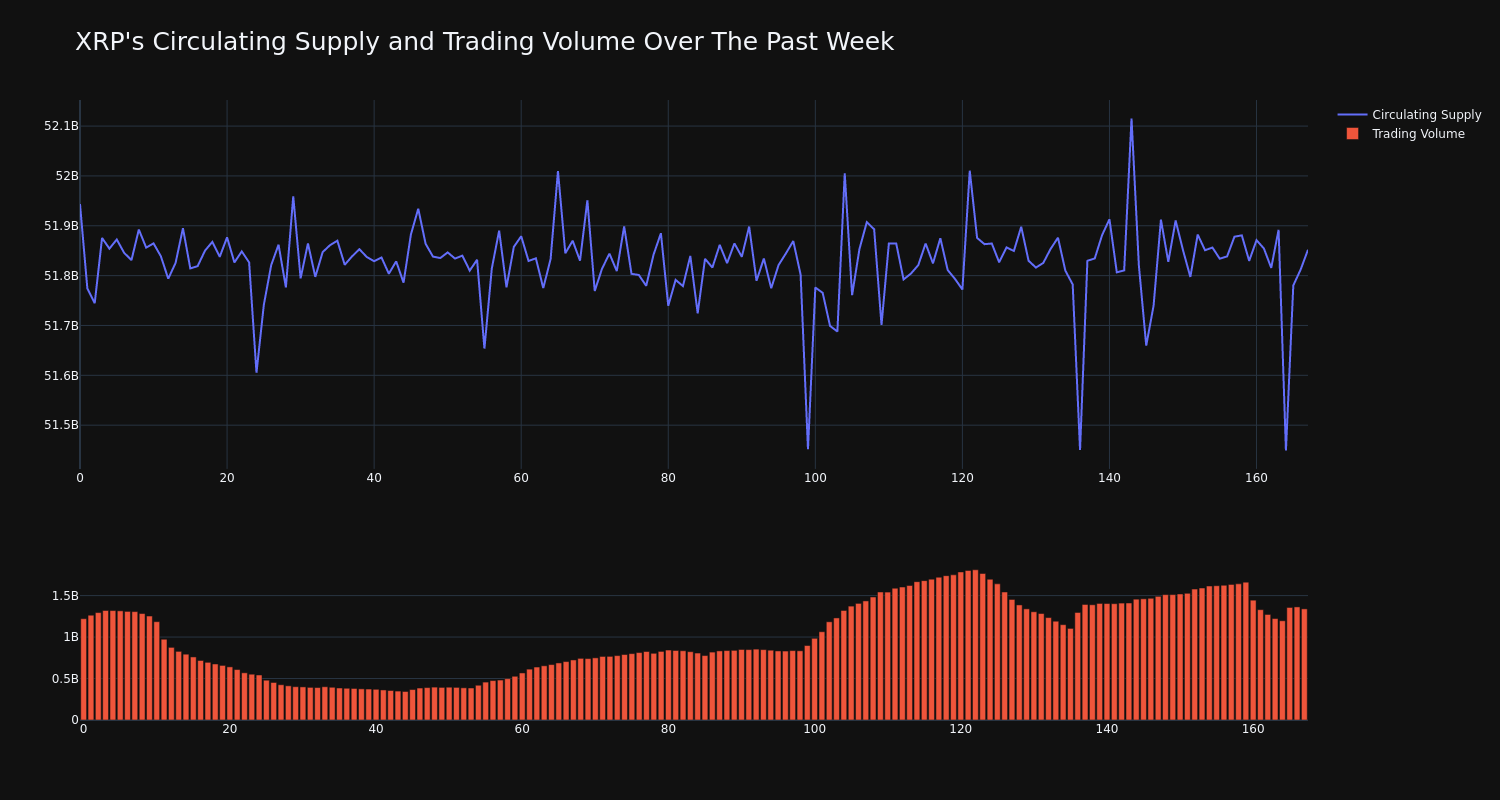Click the 51.9B y-axis label
The image size is (1500, 800).
click(x=61, y=226)
